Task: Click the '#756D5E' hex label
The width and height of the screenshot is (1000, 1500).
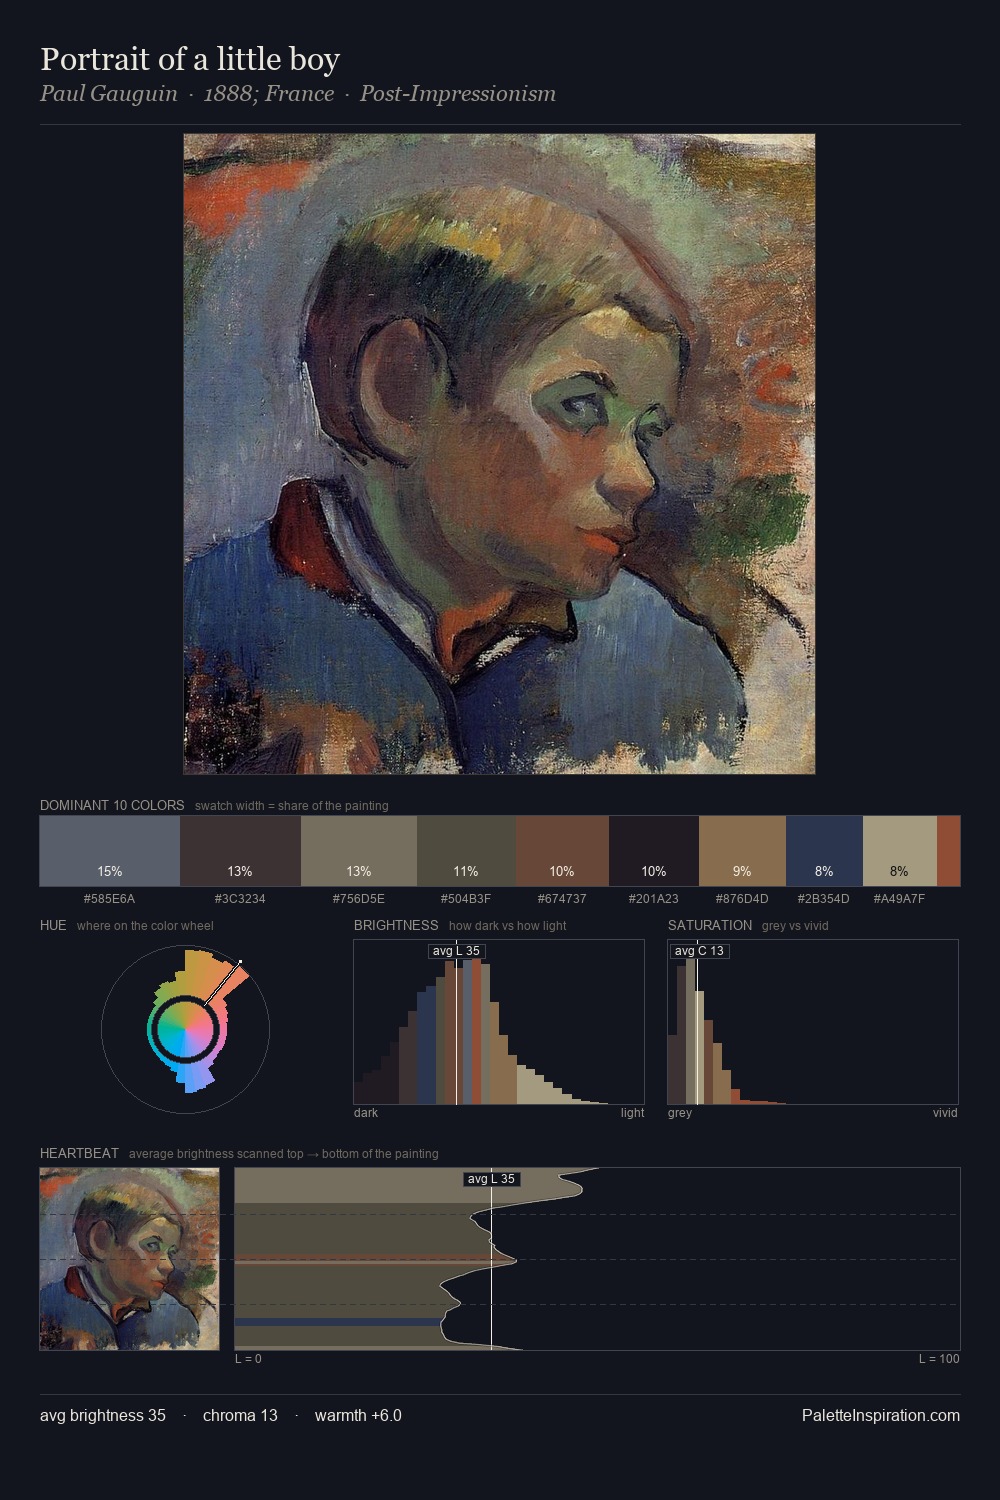Action: [x=359, y=898]
